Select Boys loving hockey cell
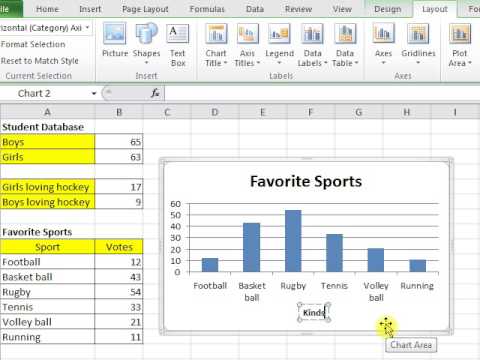The width and height of the screenshot is (480, 360). pos(47,202)
